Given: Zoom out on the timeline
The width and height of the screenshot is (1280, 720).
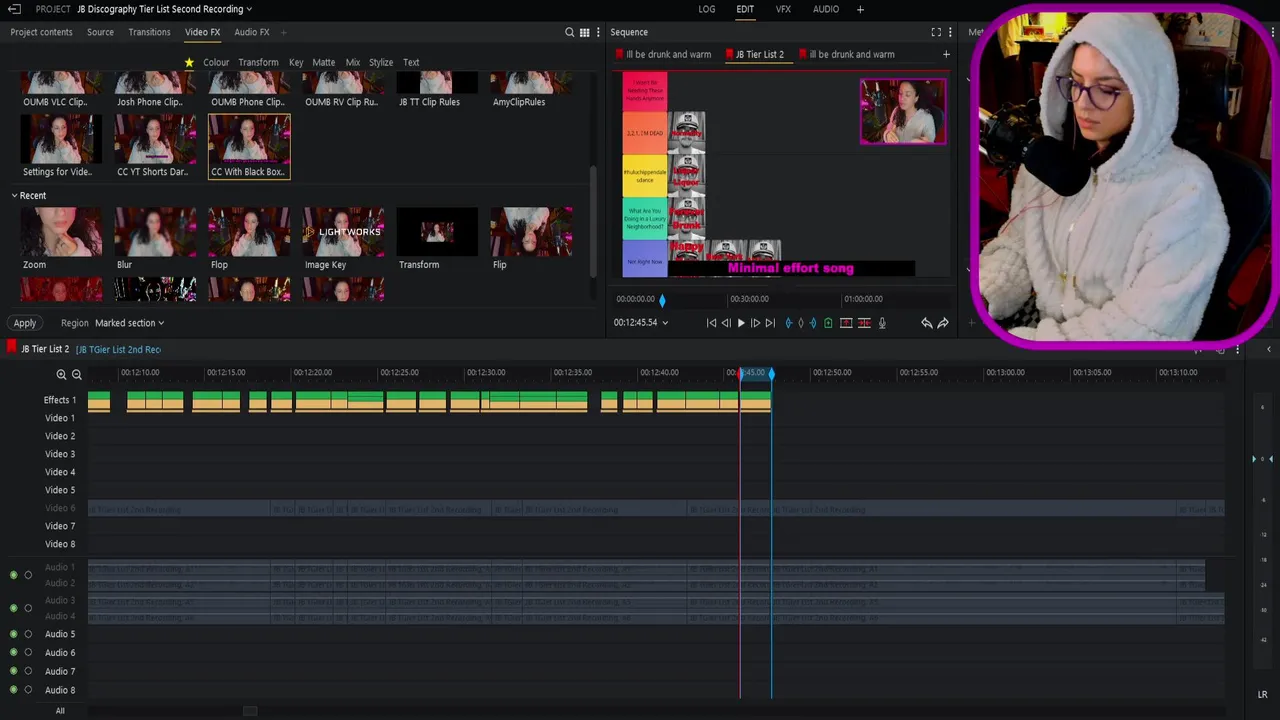Looking at the screenshot, I should click(x=77, y=375).
